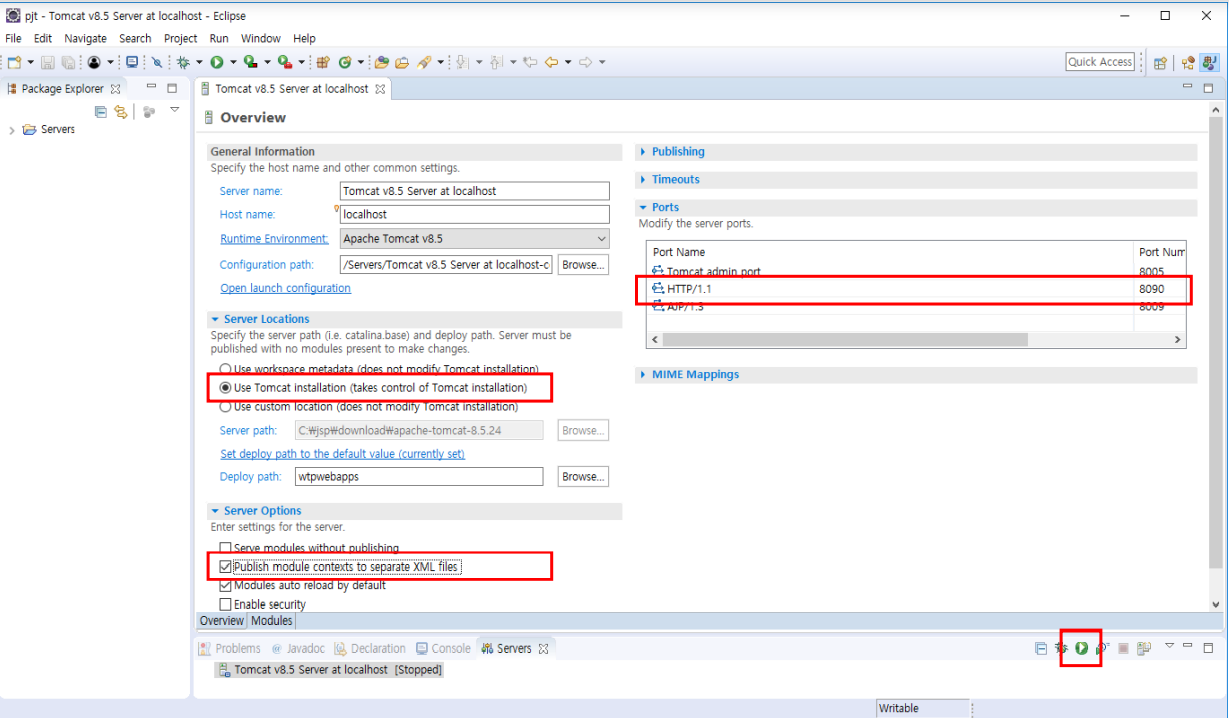Viewport: 1229px width, 718px height.
Task: Click the Server name input field
Action: tap(475, 191)
